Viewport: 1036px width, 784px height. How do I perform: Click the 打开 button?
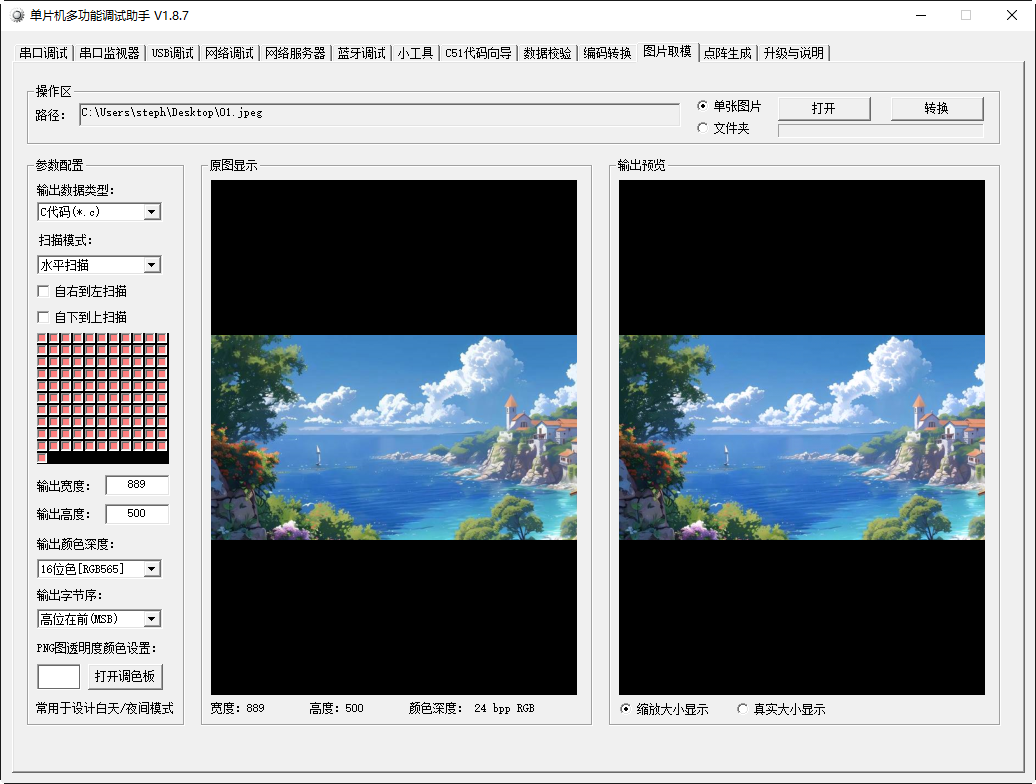(824, 108)
